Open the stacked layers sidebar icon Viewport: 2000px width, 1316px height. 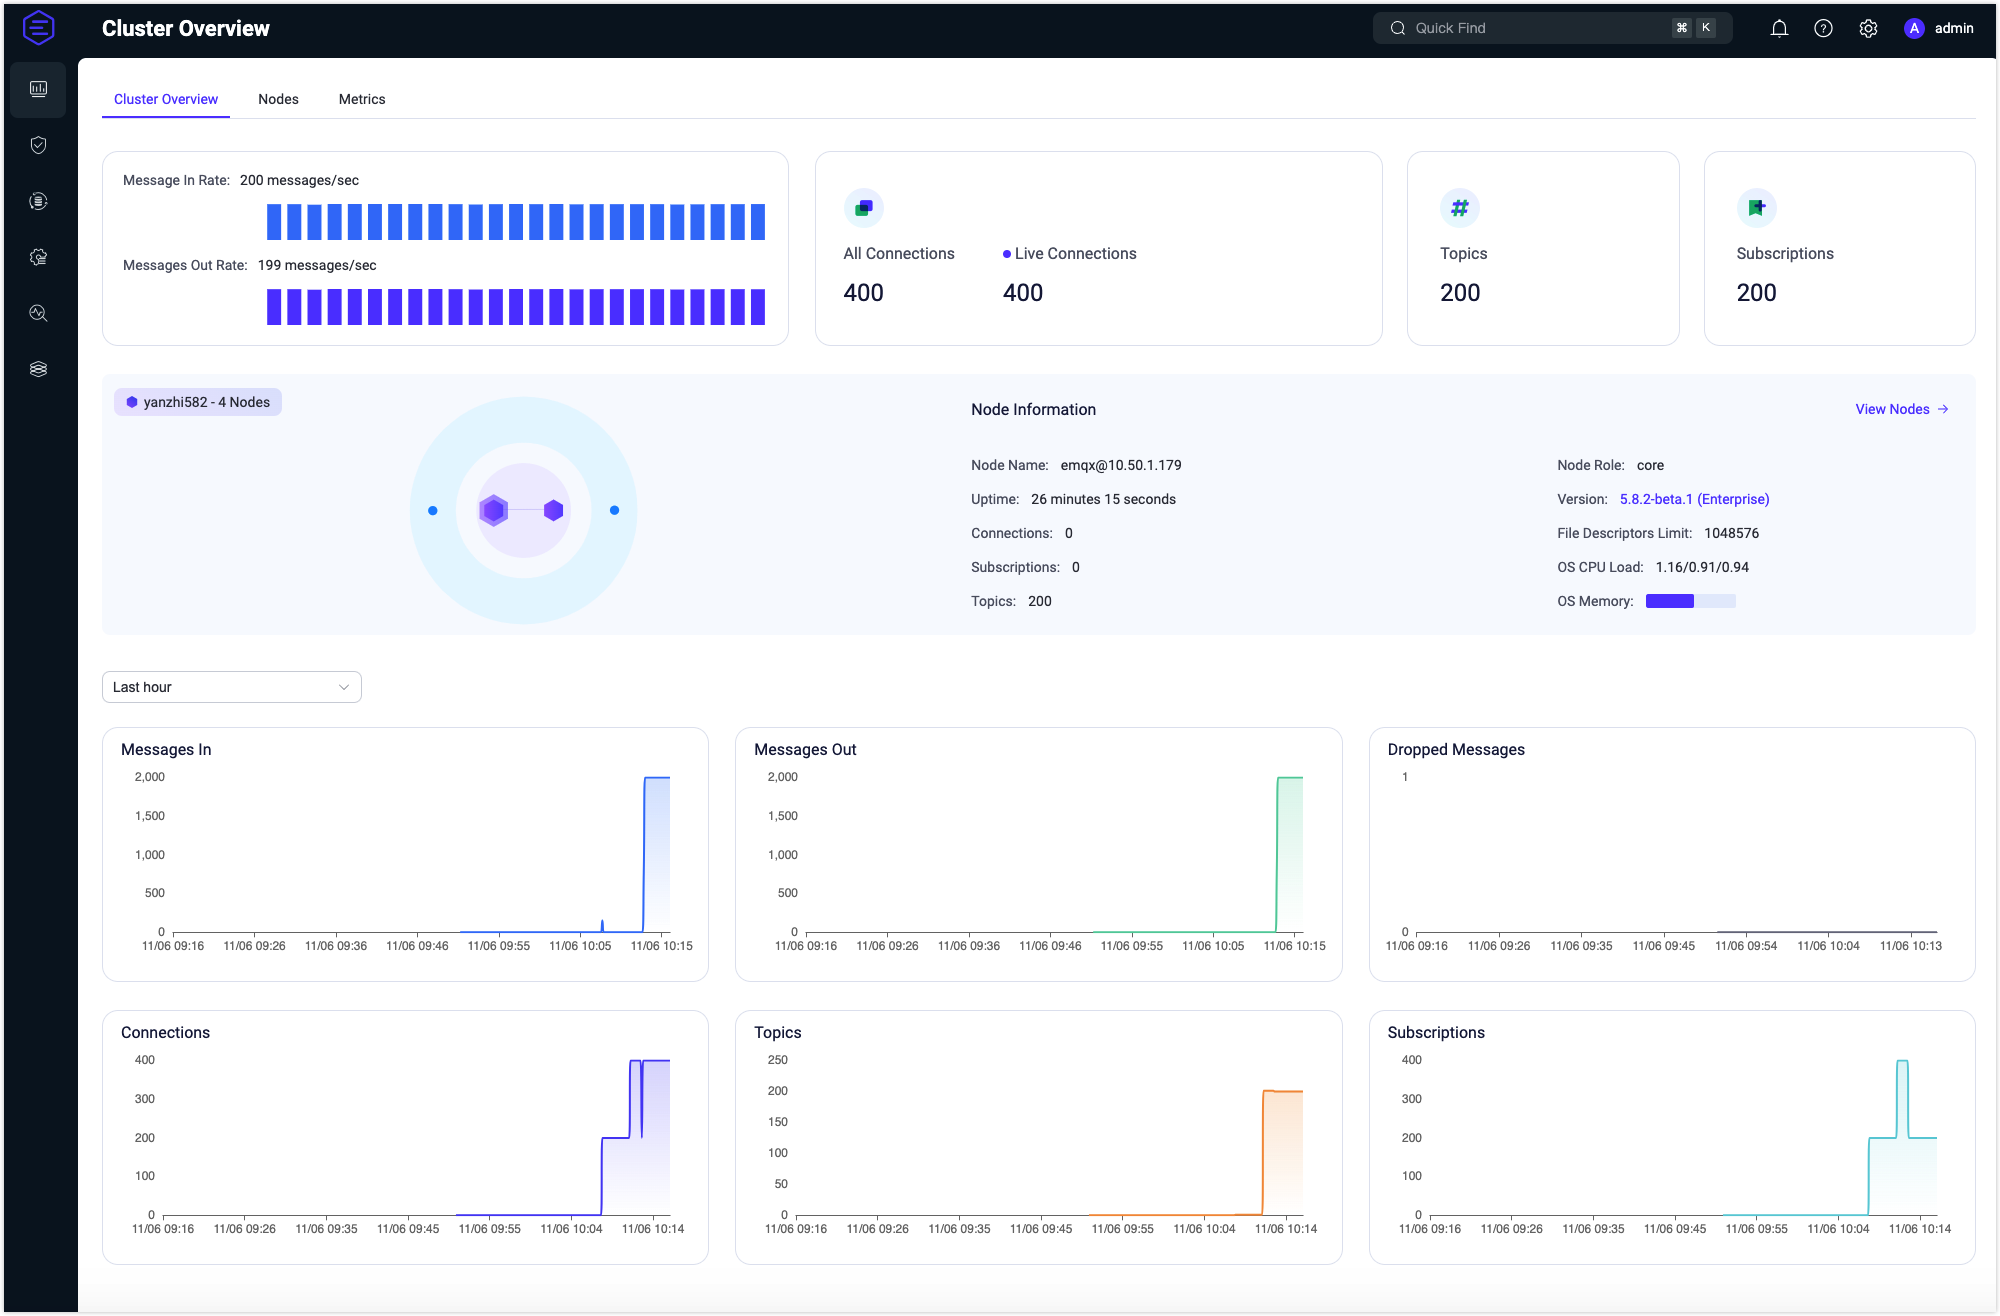point(38,369)
